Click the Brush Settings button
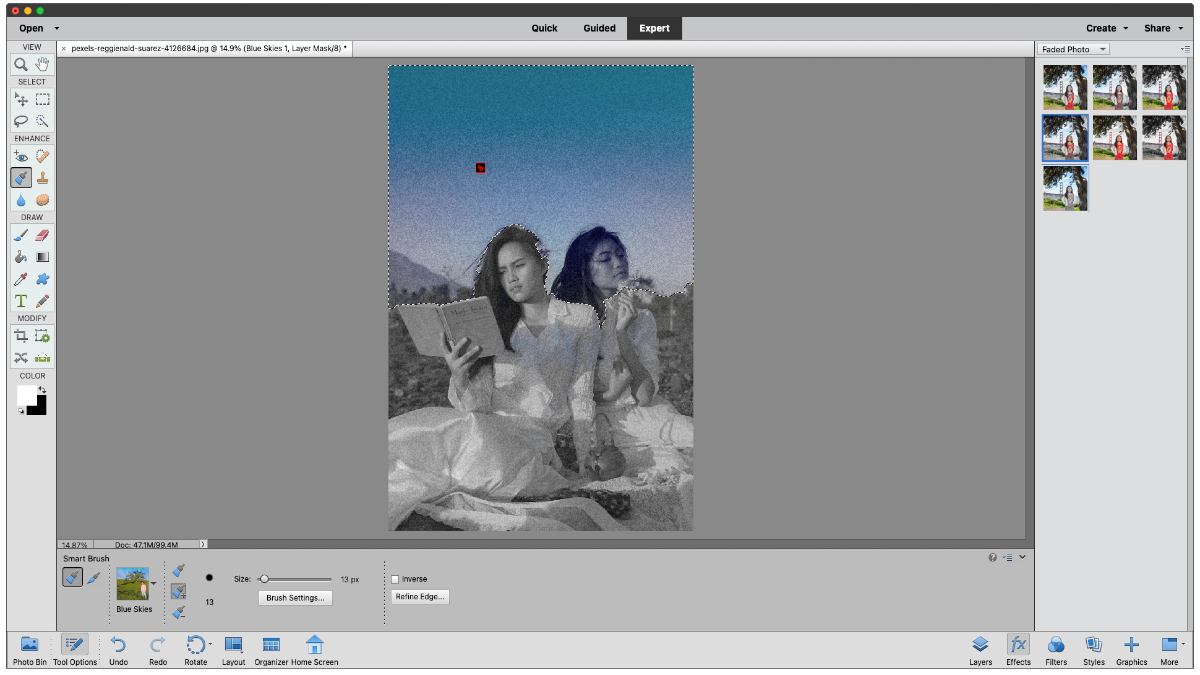 [295, 598]
